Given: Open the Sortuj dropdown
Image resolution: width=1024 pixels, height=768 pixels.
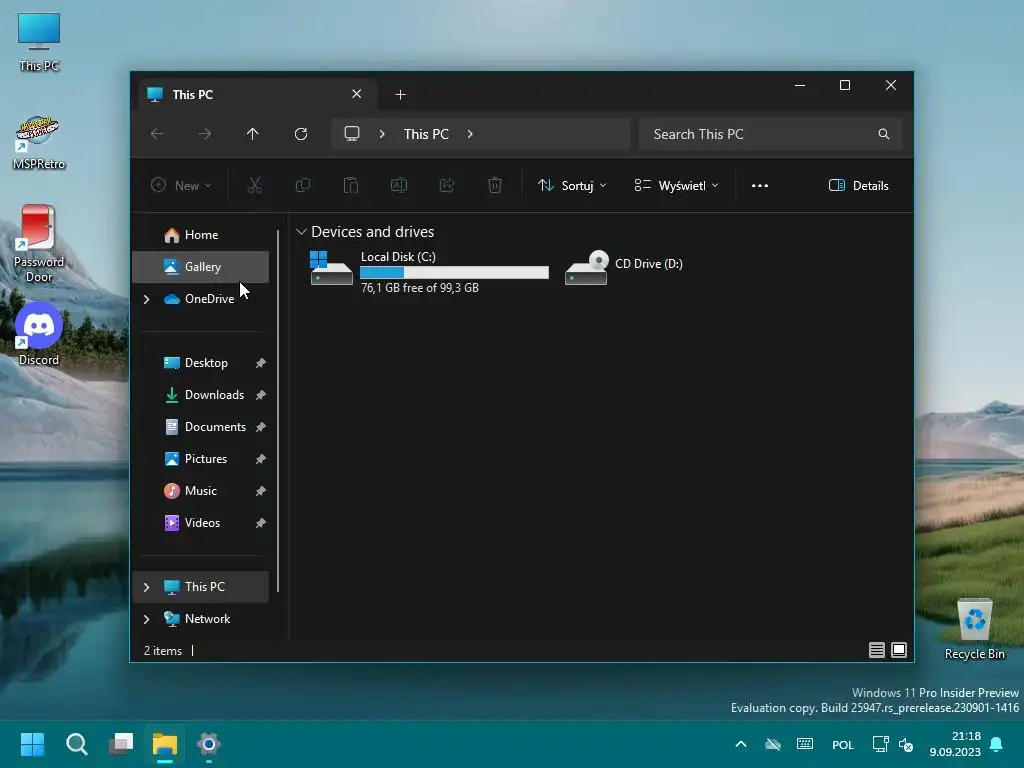Looking at the screenshot, I should [x=572, y=185].
